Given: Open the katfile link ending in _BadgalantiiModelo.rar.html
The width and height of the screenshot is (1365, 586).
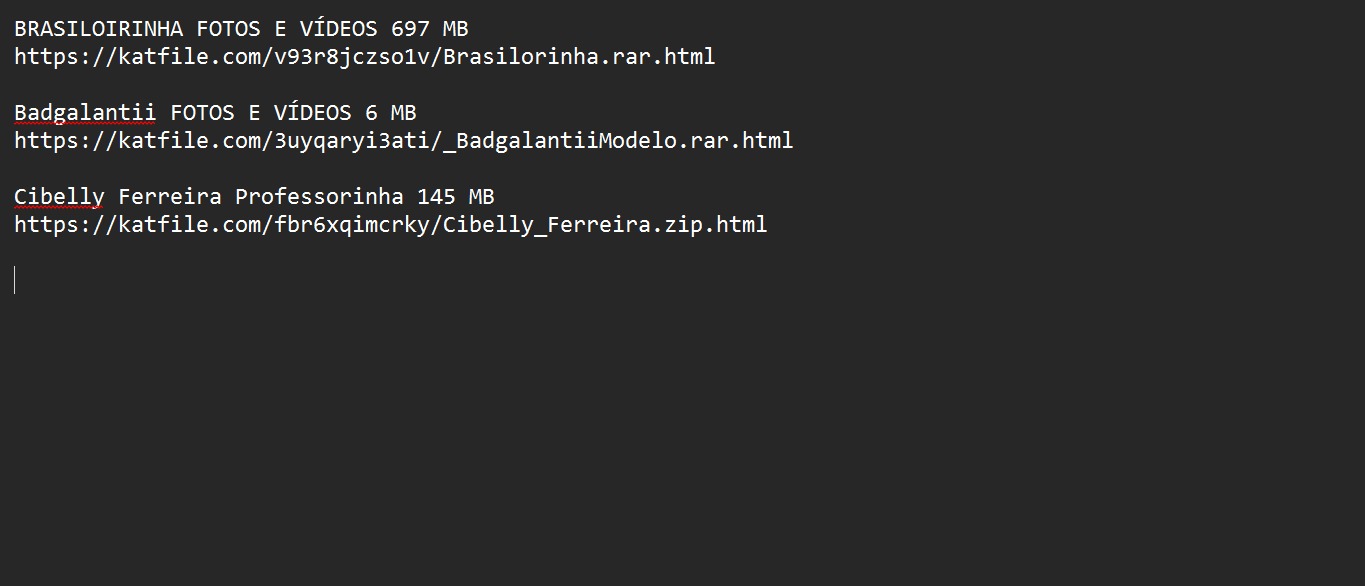Looking at the screenshot, I should point(404,141).
